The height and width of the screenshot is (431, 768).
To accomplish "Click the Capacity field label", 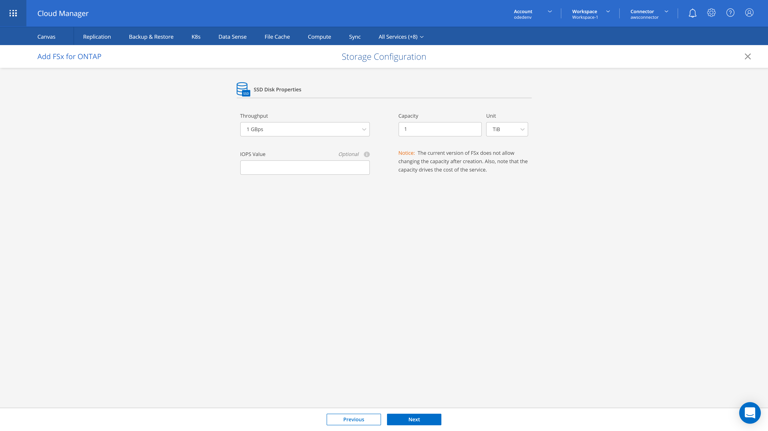I will [408, 116].
